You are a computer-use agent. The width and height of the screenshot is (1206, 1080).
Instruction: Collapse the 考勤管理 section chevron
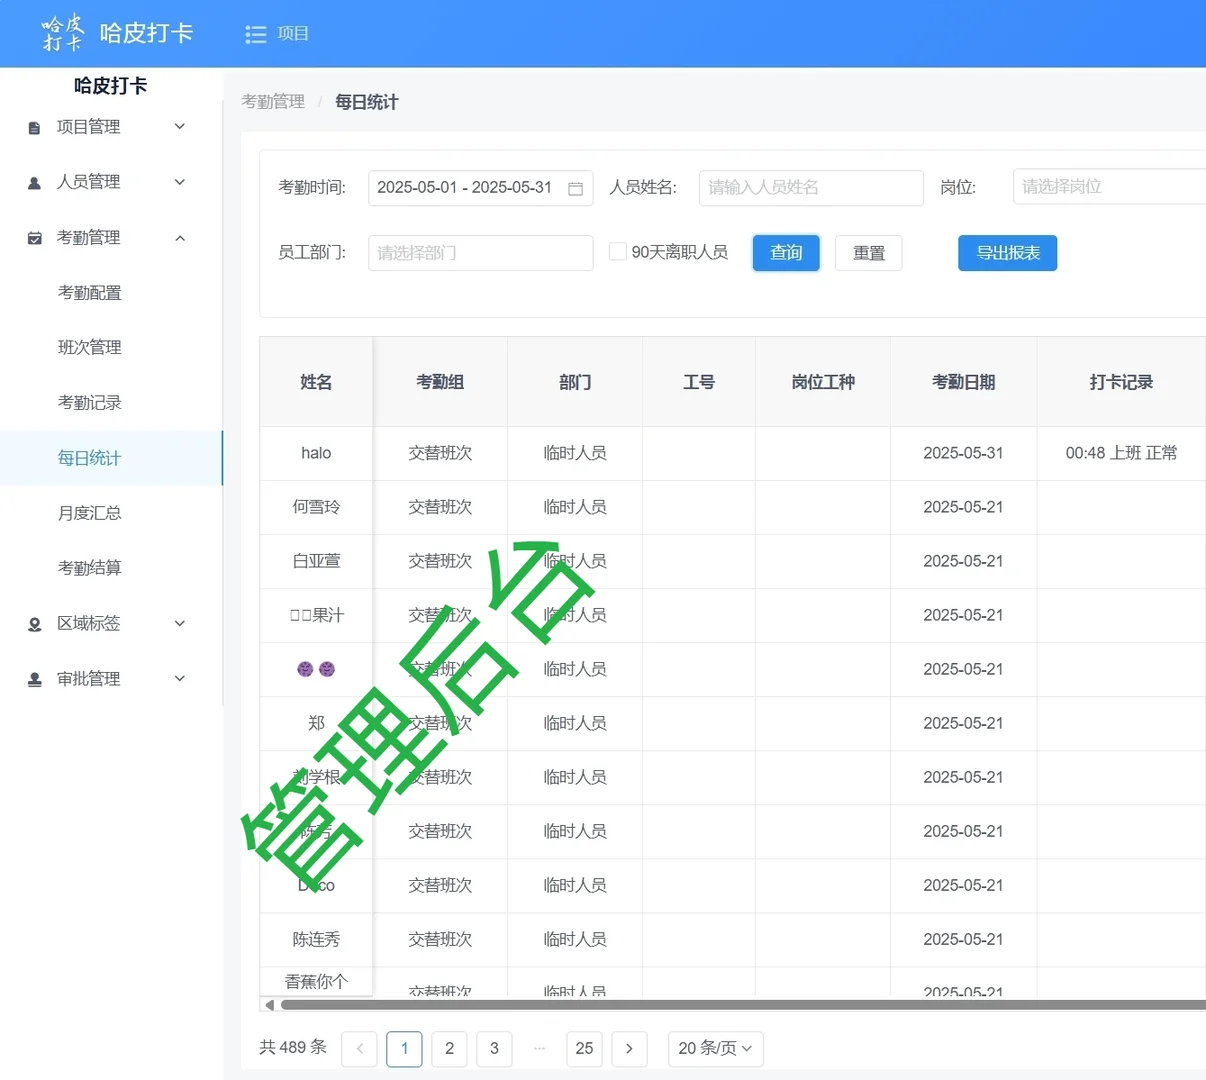tap(180, 238)
